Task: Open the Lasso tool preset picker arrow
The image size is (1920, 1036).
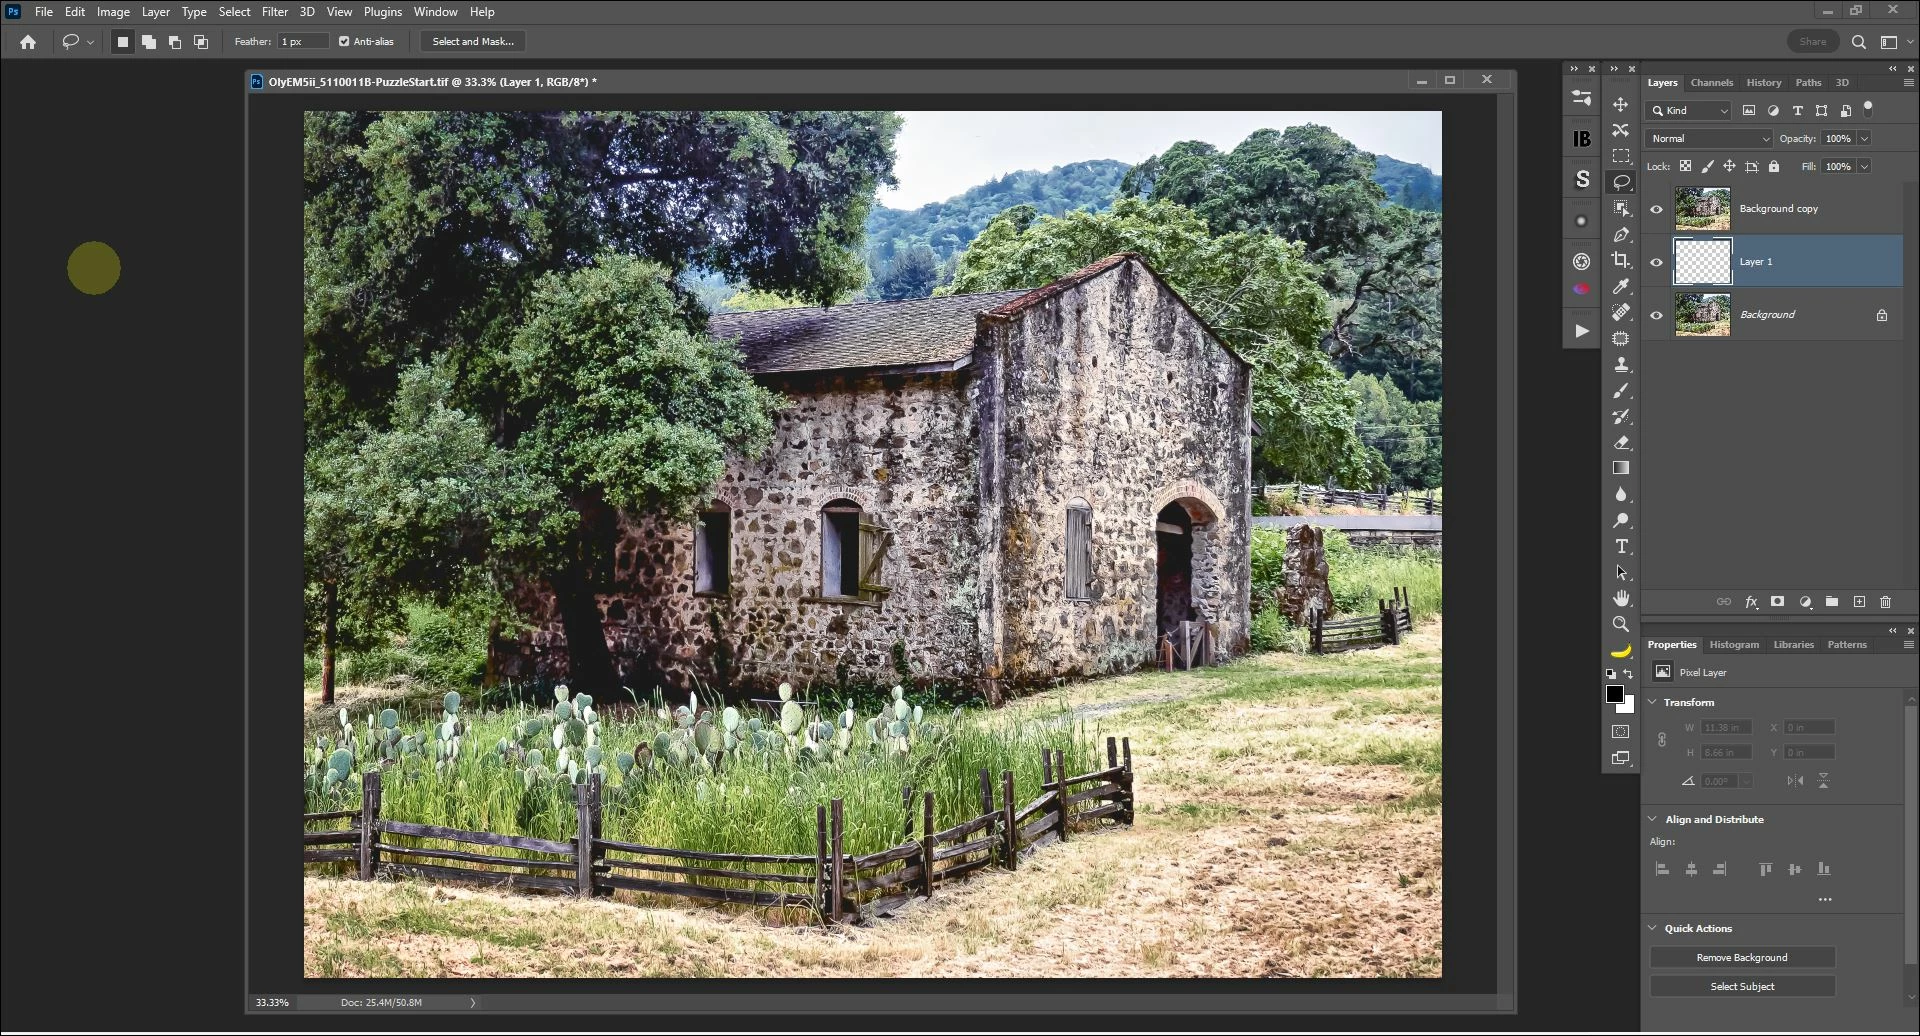Action: [90, 42]
